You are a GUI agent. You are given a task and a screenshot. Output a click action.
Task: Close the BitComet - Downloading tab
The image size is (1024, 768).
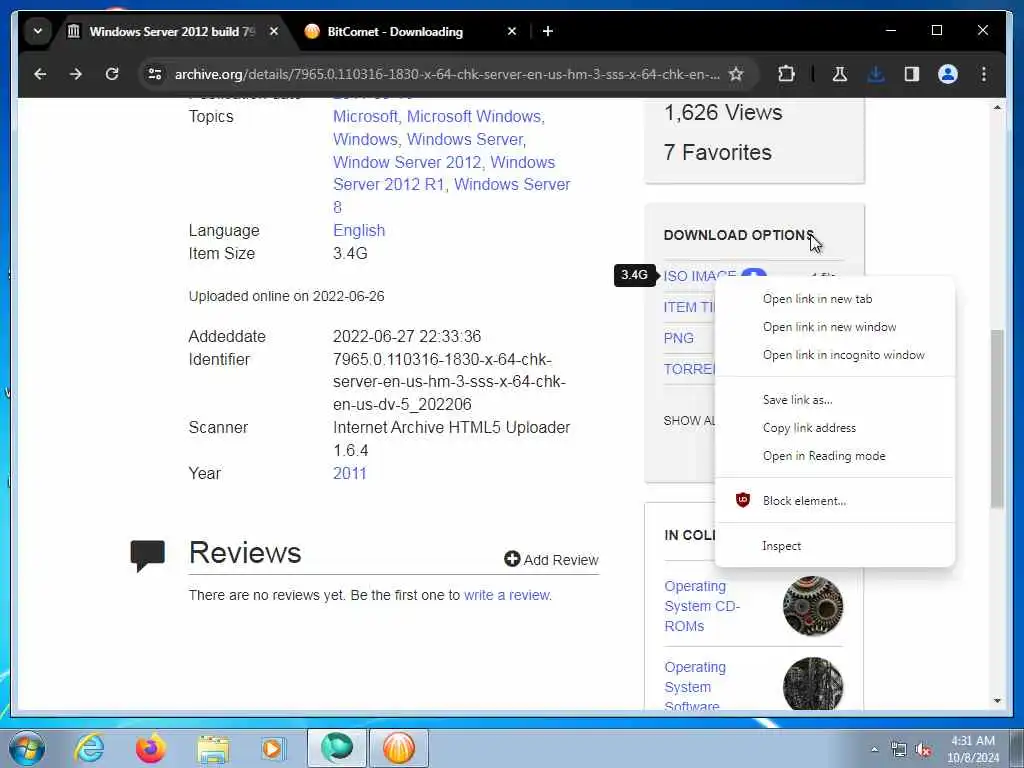point(512,31)
